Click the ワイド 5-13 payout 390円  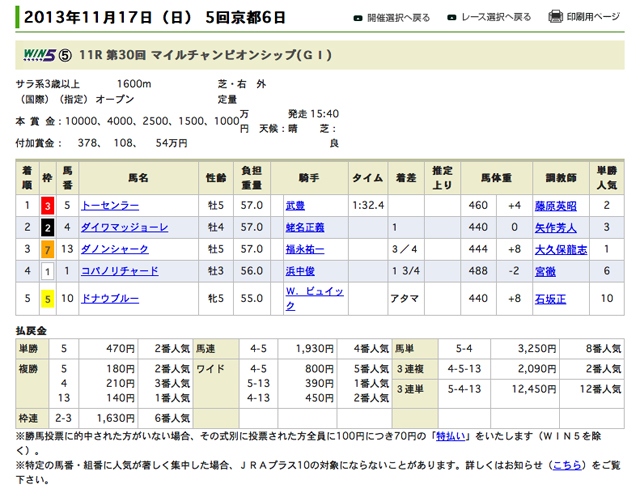coord(319,383)
